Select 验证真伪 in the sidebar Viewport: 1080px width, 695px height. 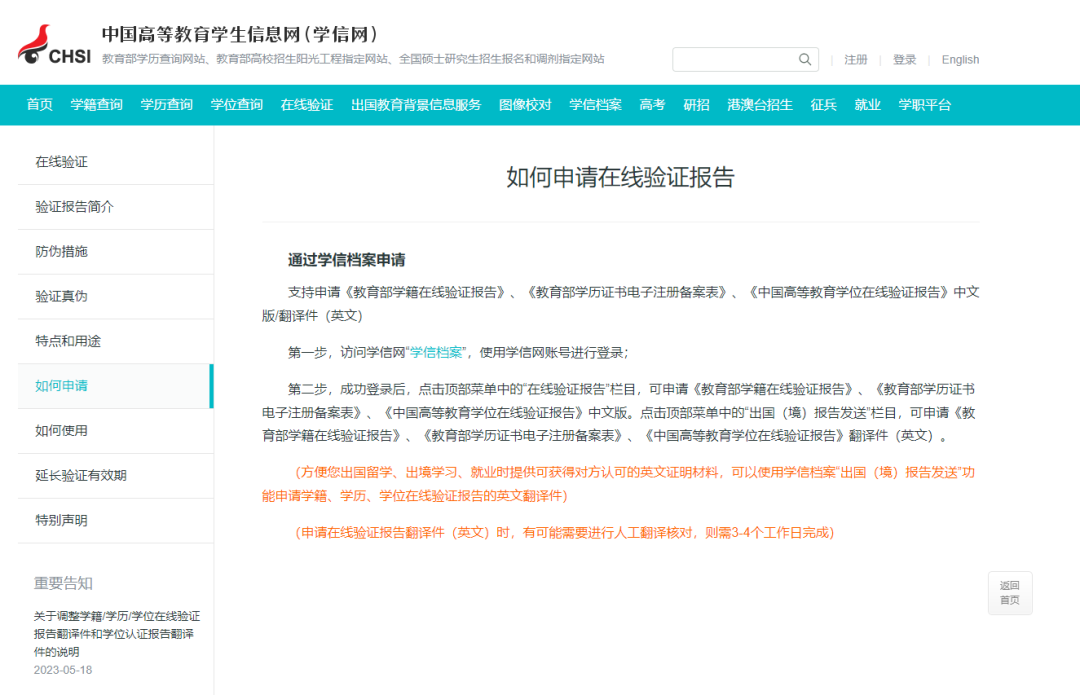(116, 296)
